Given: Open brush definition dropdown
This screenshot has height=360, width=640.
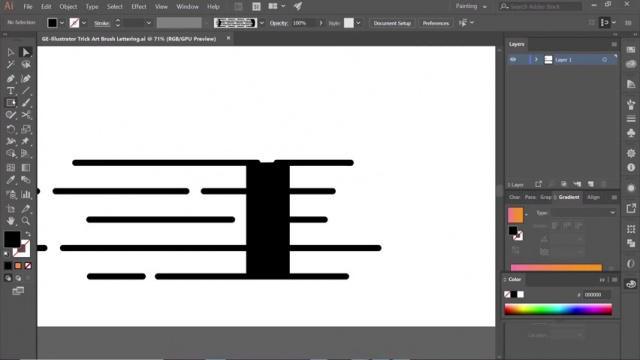Looking at the screenshot, I should 262,23.
